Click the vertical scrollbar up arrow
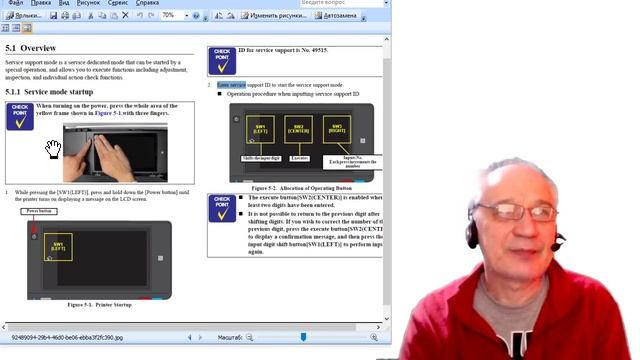The width and height of the screenshot is (640, 360). (387, 39)
